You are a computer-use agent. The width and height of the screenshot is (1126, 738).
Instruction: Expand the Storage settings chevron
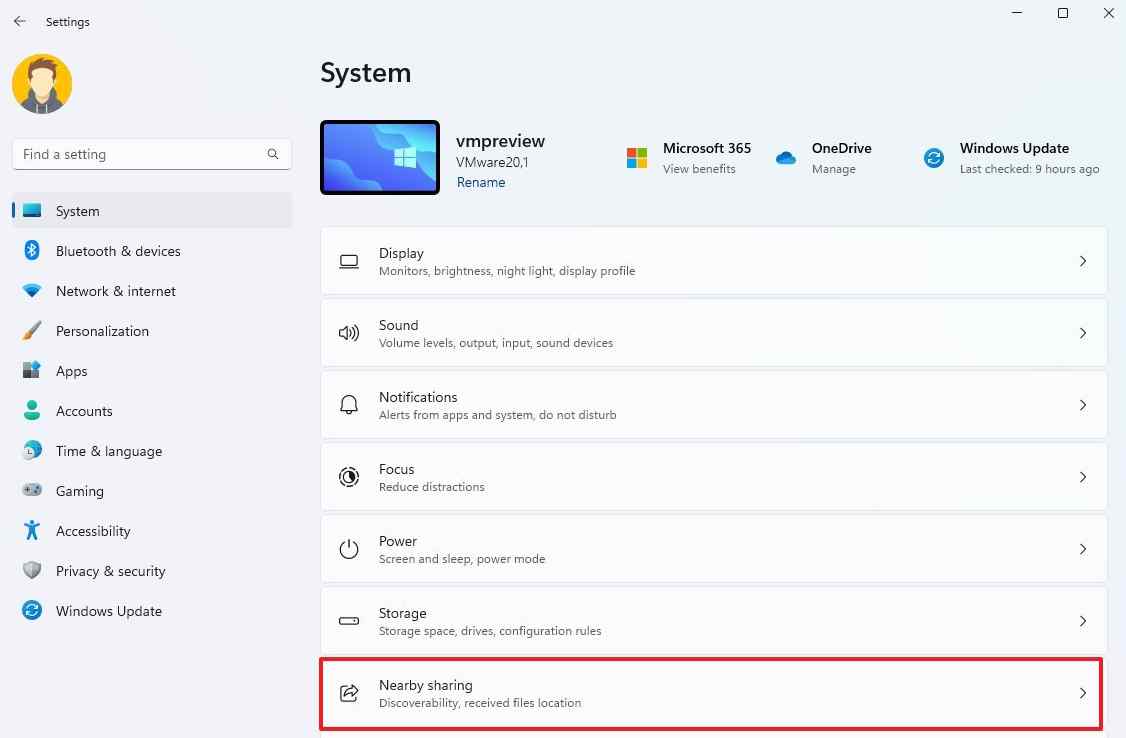[x=1083, y=621]
